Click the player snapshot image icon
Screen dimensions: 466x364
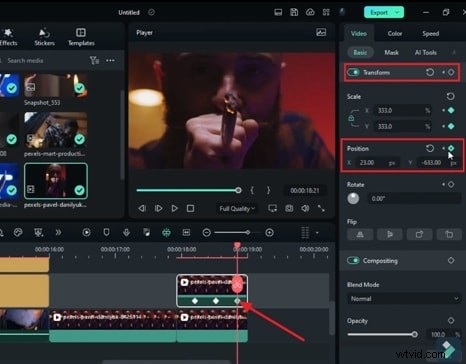(x=321, y=32)
